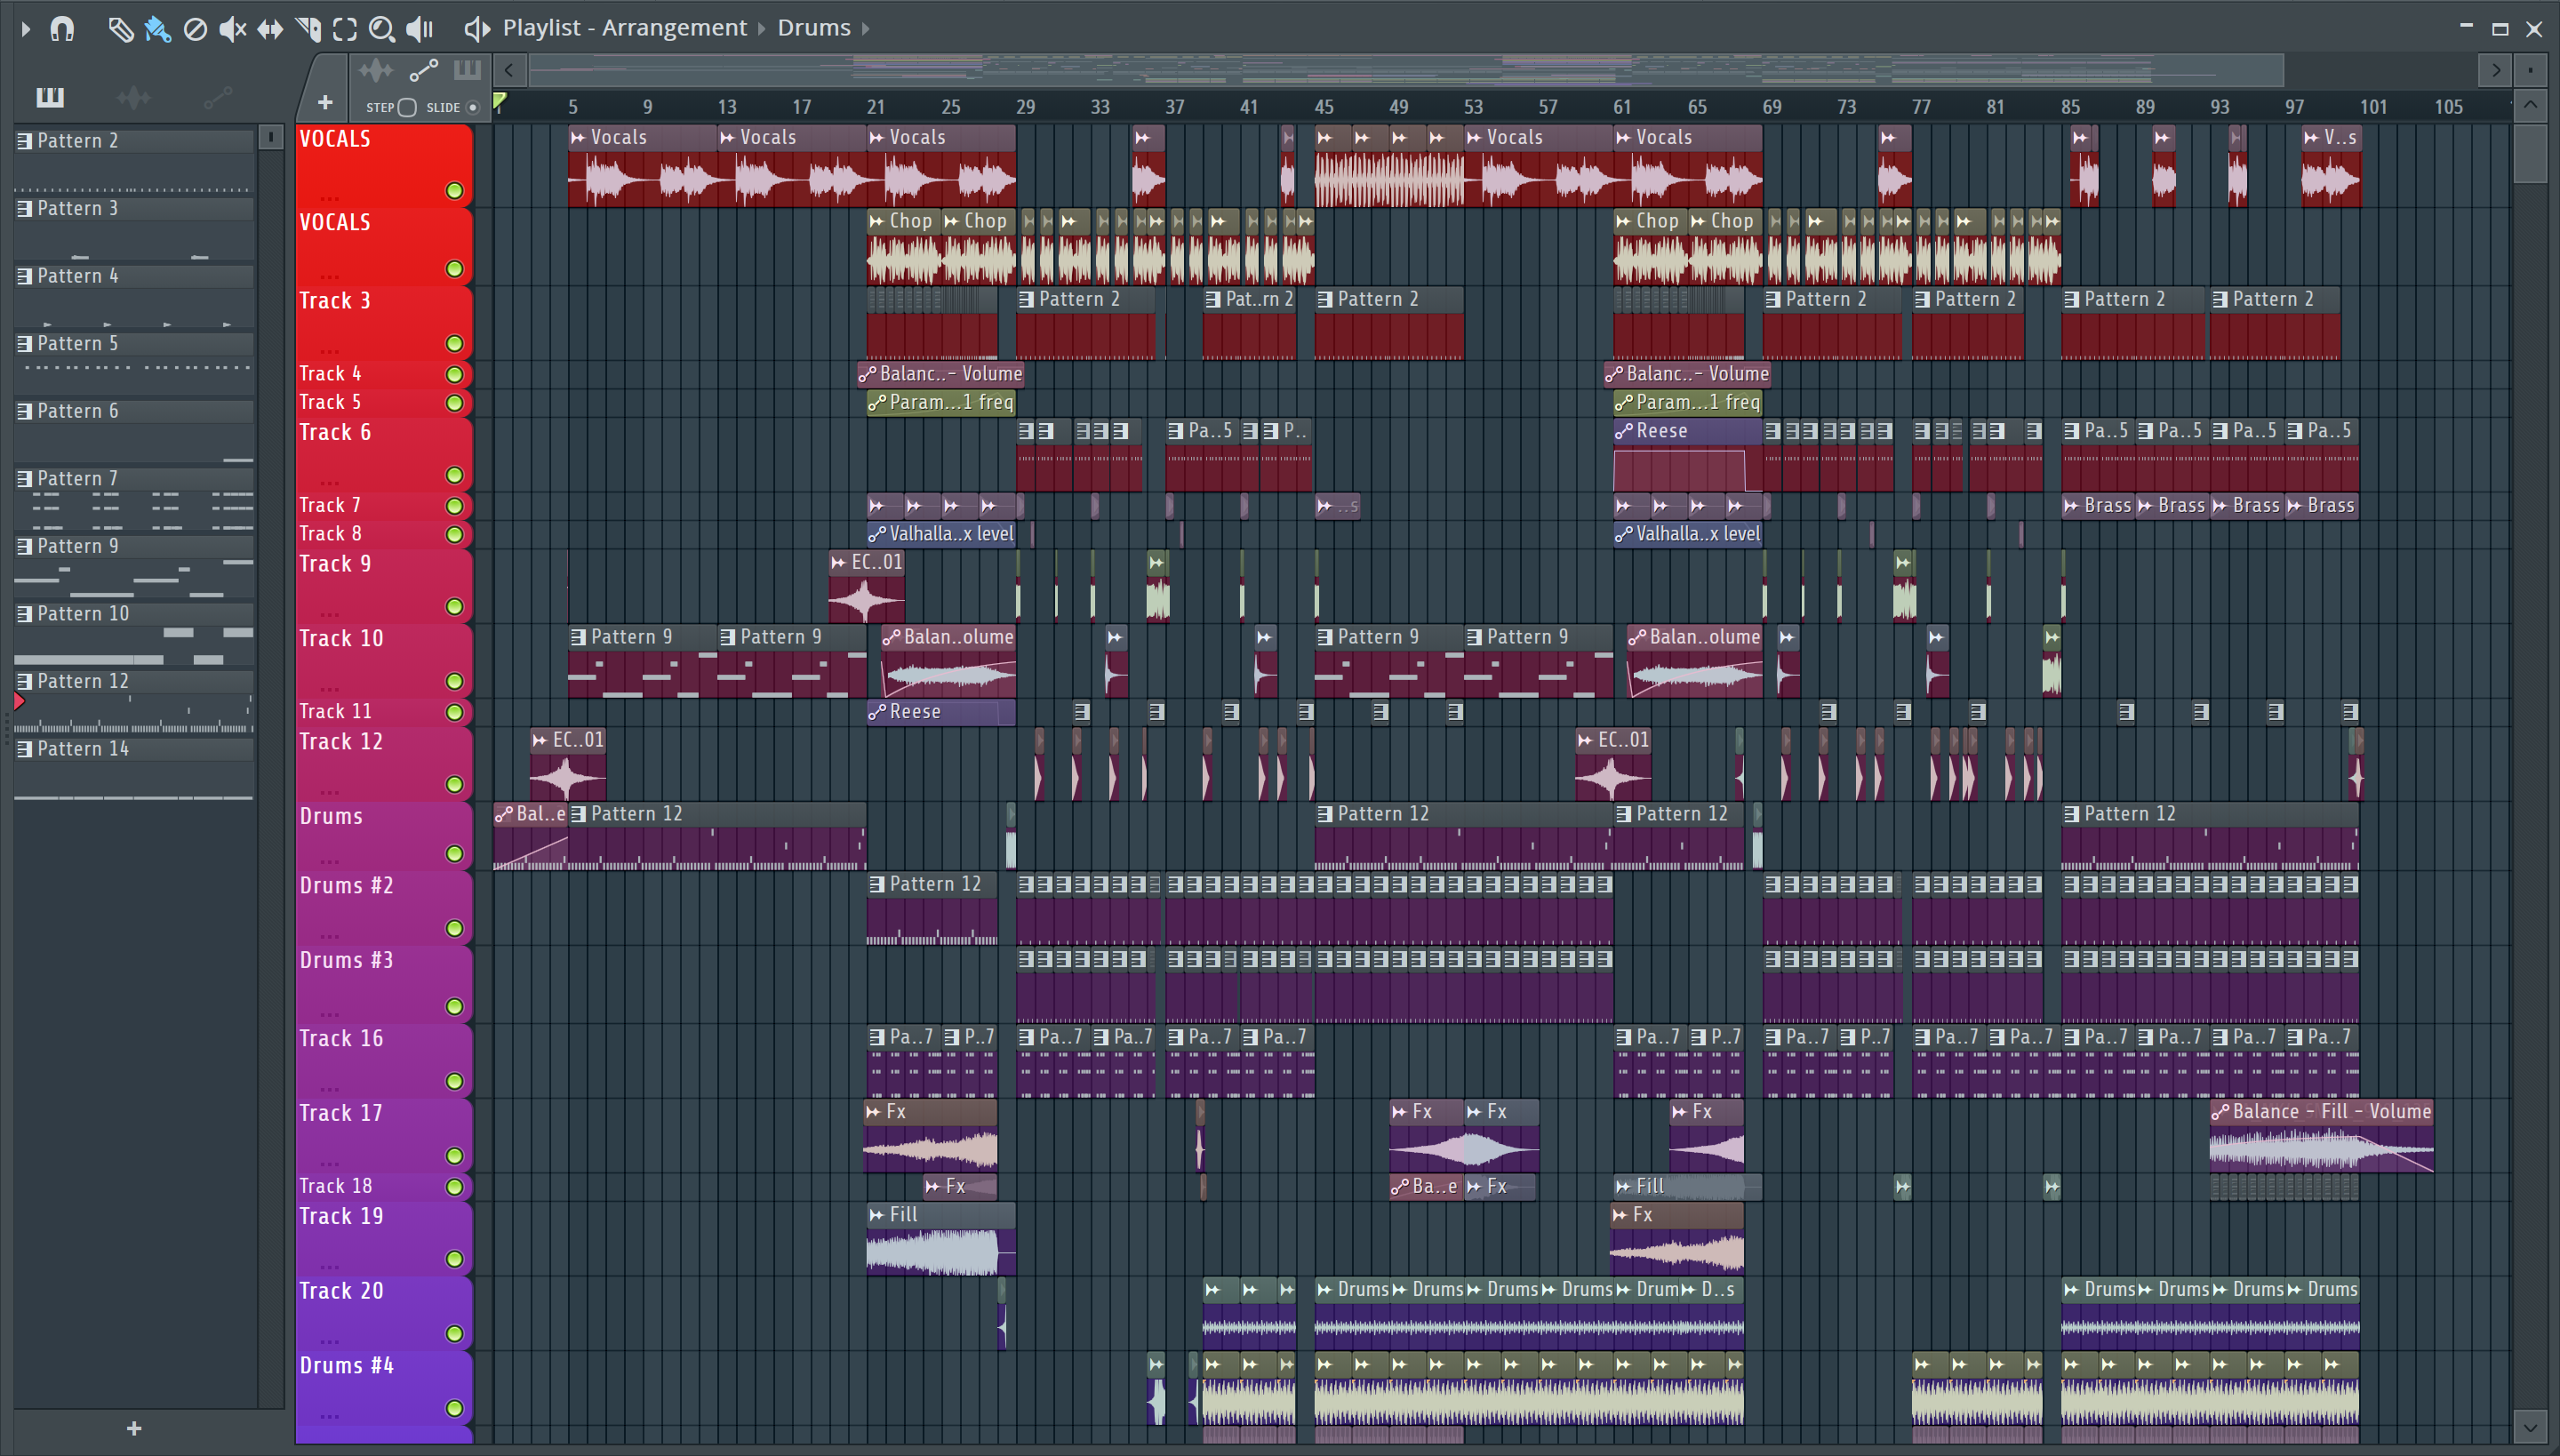Select Track 12 header label
This screenshot has width=2560, height=1456.
(x=341, y=742)
